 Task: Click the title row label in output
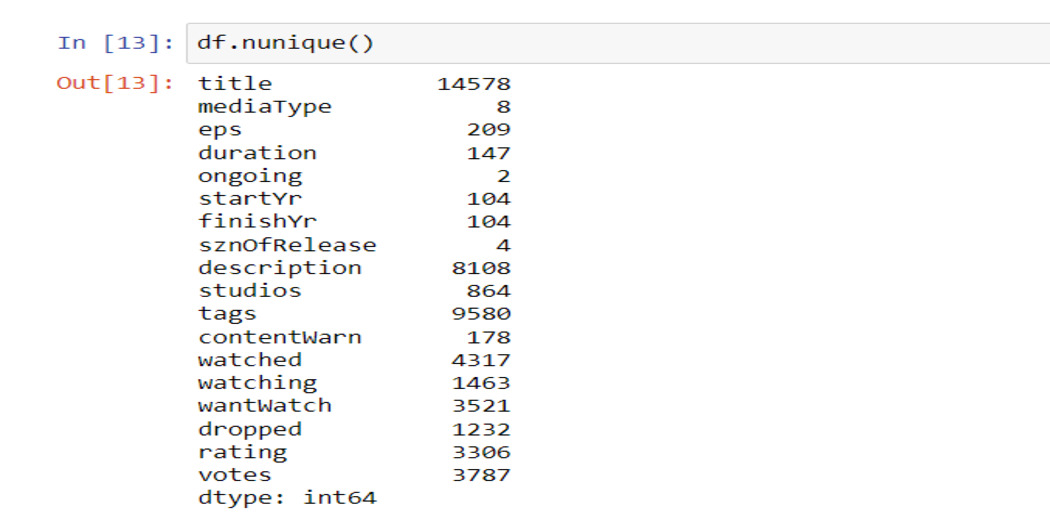click(235, 84)
